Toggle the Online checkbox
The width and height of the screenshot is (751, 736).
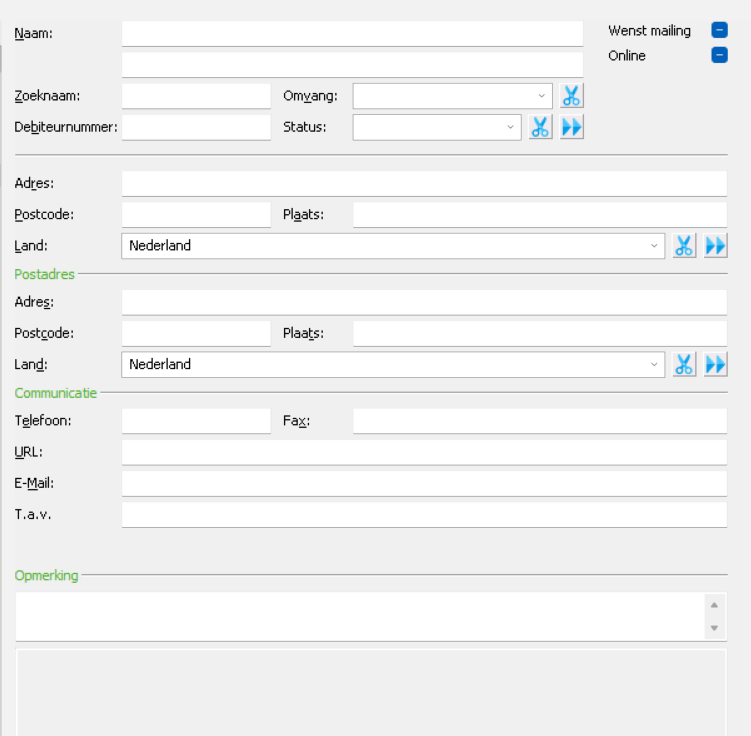pyautogui.click(x=719, y=55)
